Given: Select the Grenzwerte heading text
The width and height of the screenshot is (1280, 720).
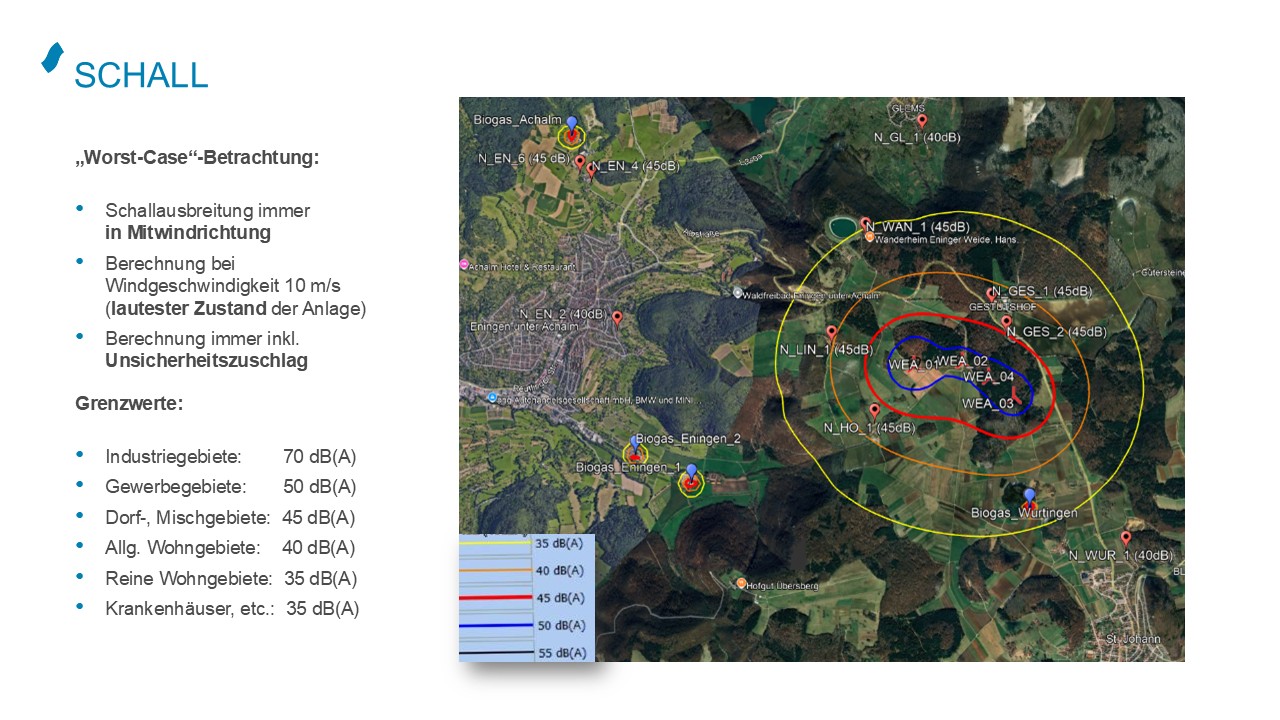Looking at the screenshot, I should pyautogui.click(x=128, y=404).
